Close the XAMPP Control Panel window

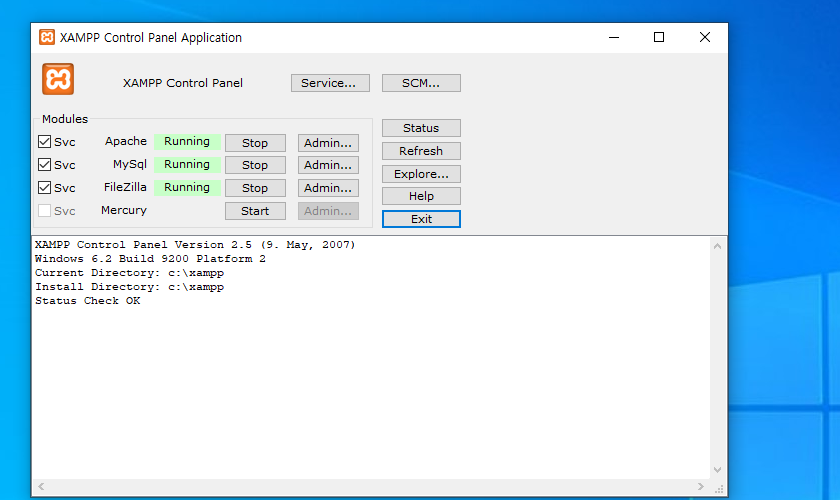705,37
